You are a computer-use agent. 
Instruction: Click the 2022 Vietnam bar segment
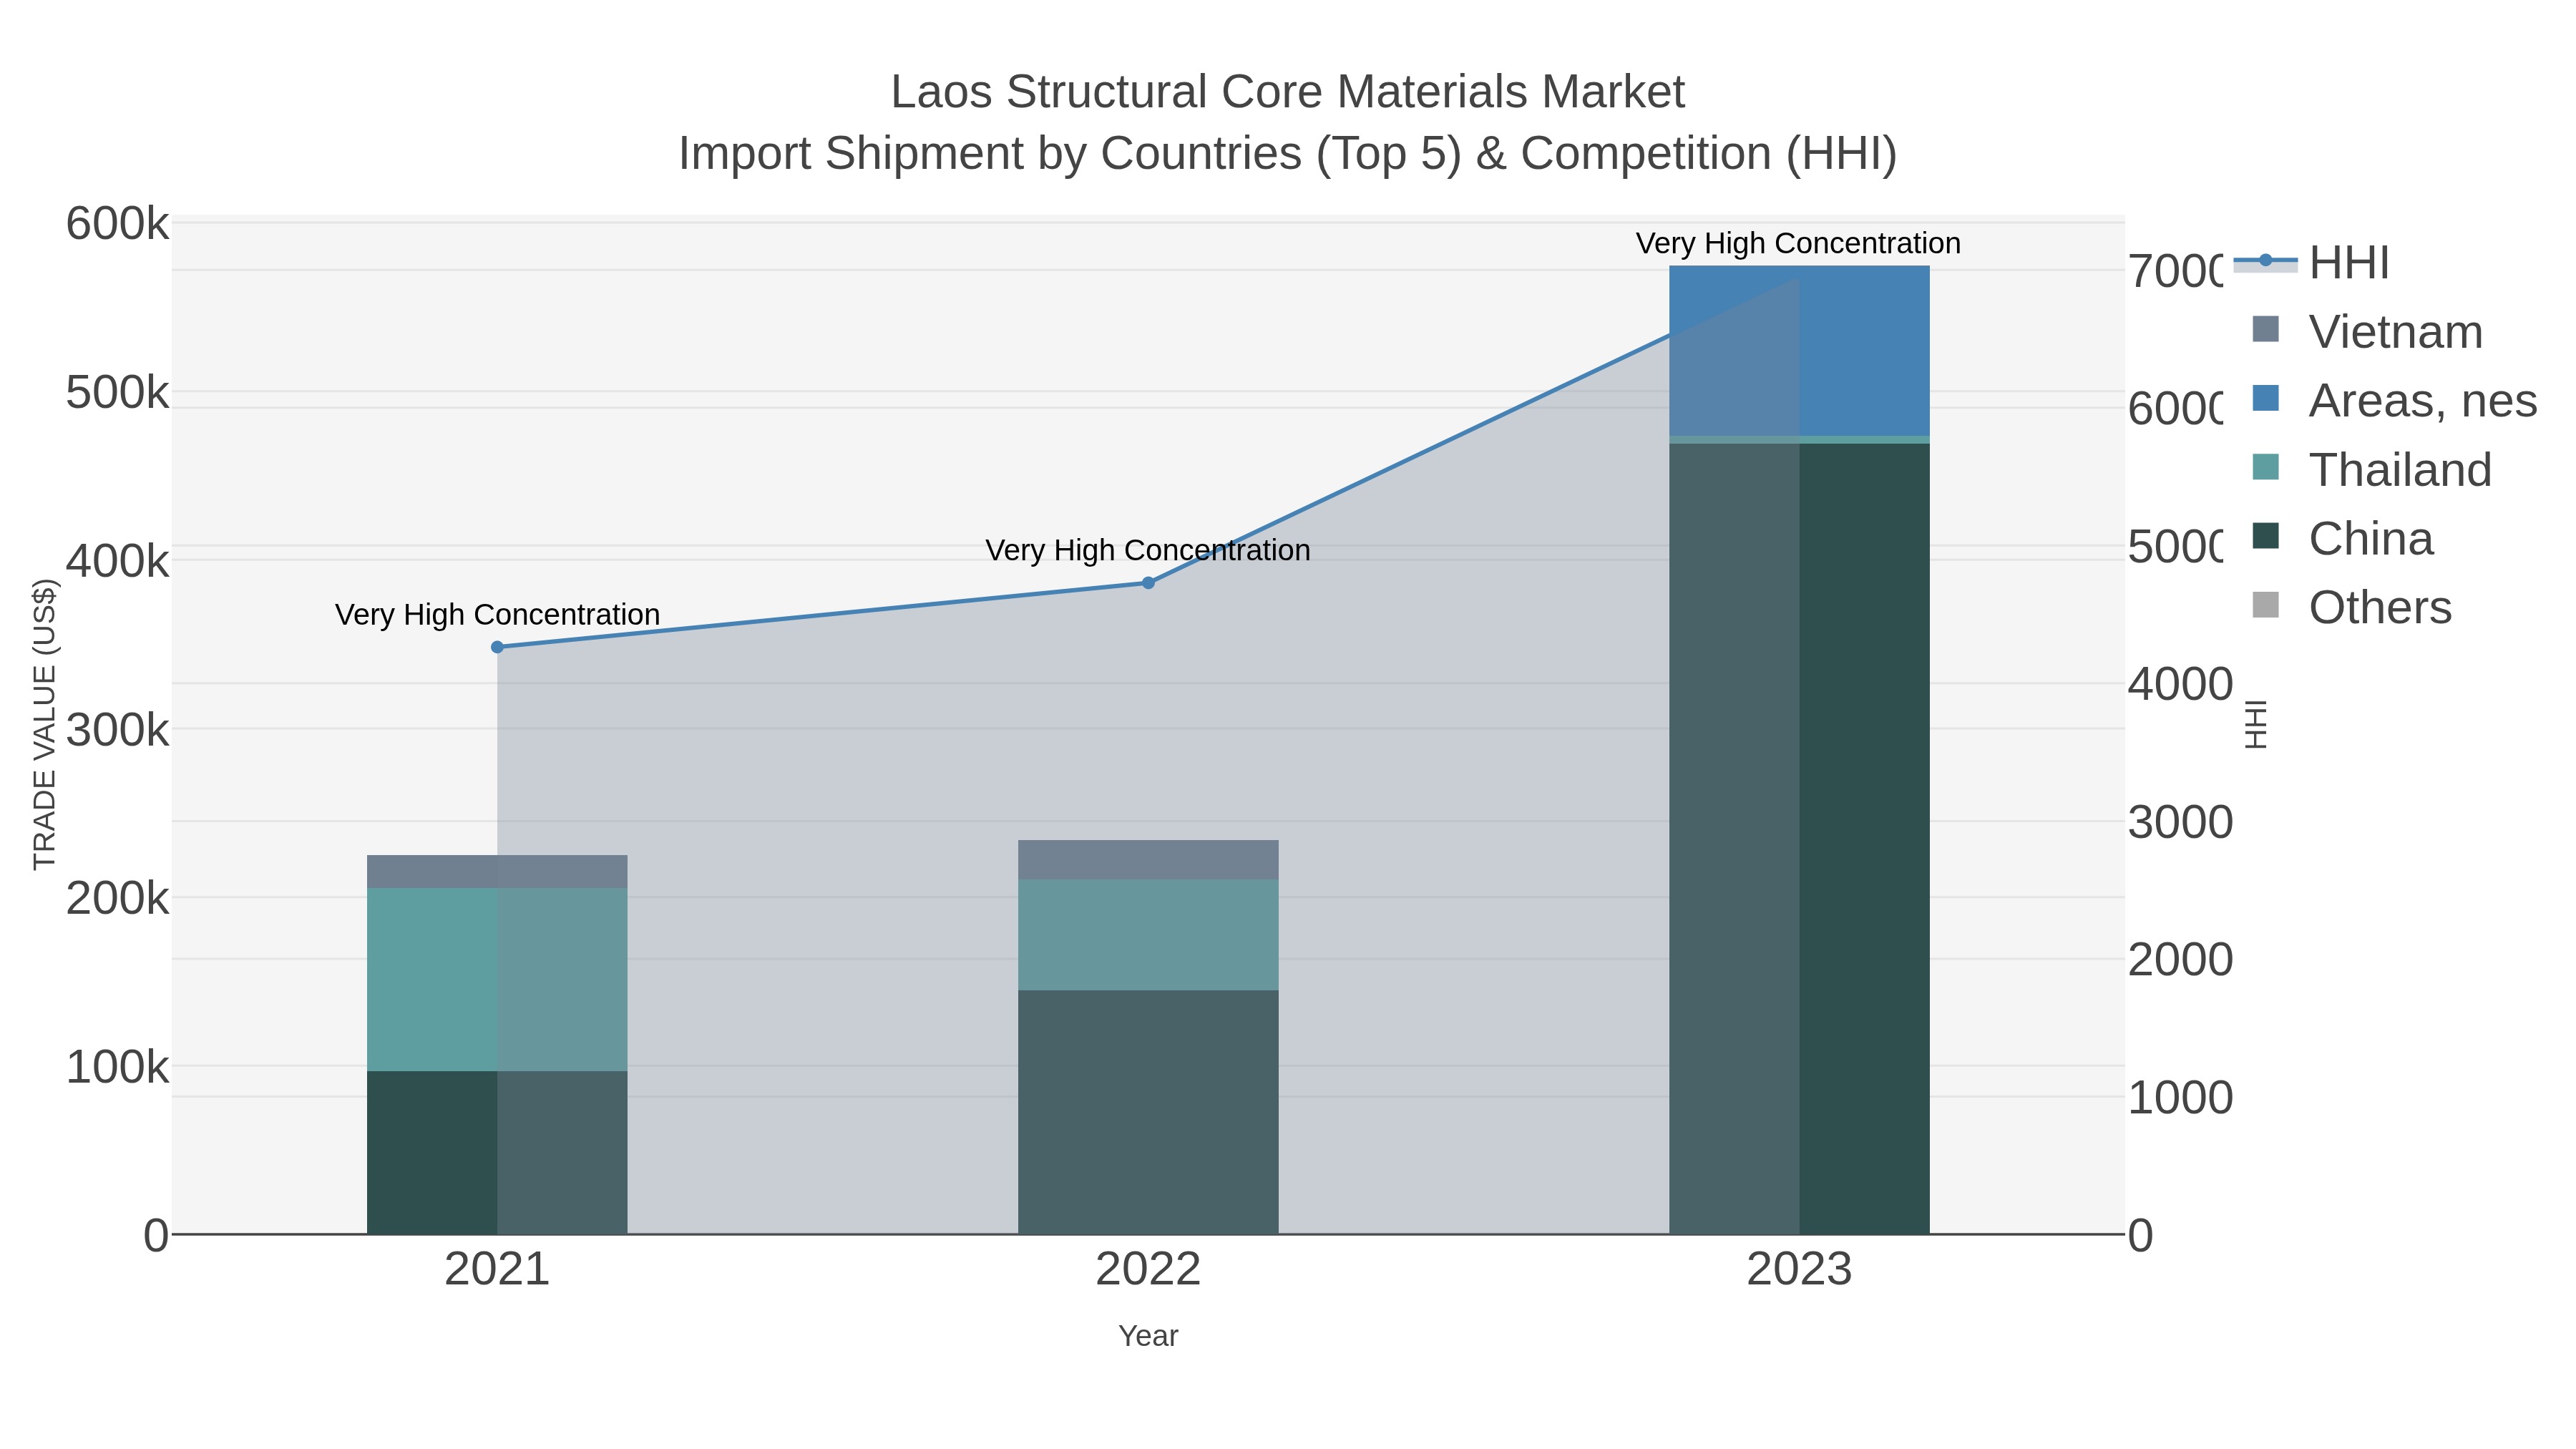(x=1148, y=860)
